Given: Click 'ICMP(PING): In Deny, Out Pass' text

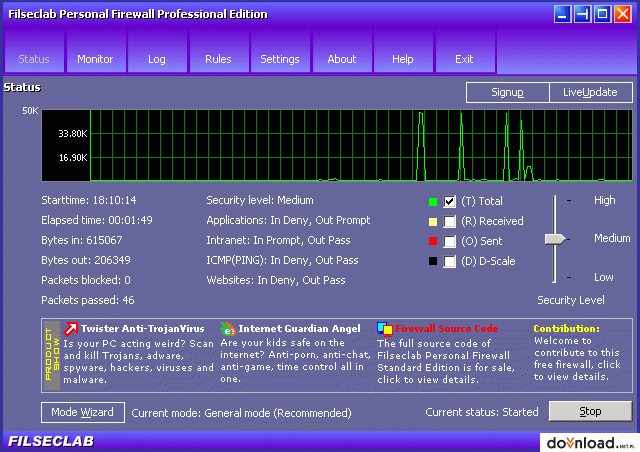Looking at the screenshot, I should click(282, 261).
